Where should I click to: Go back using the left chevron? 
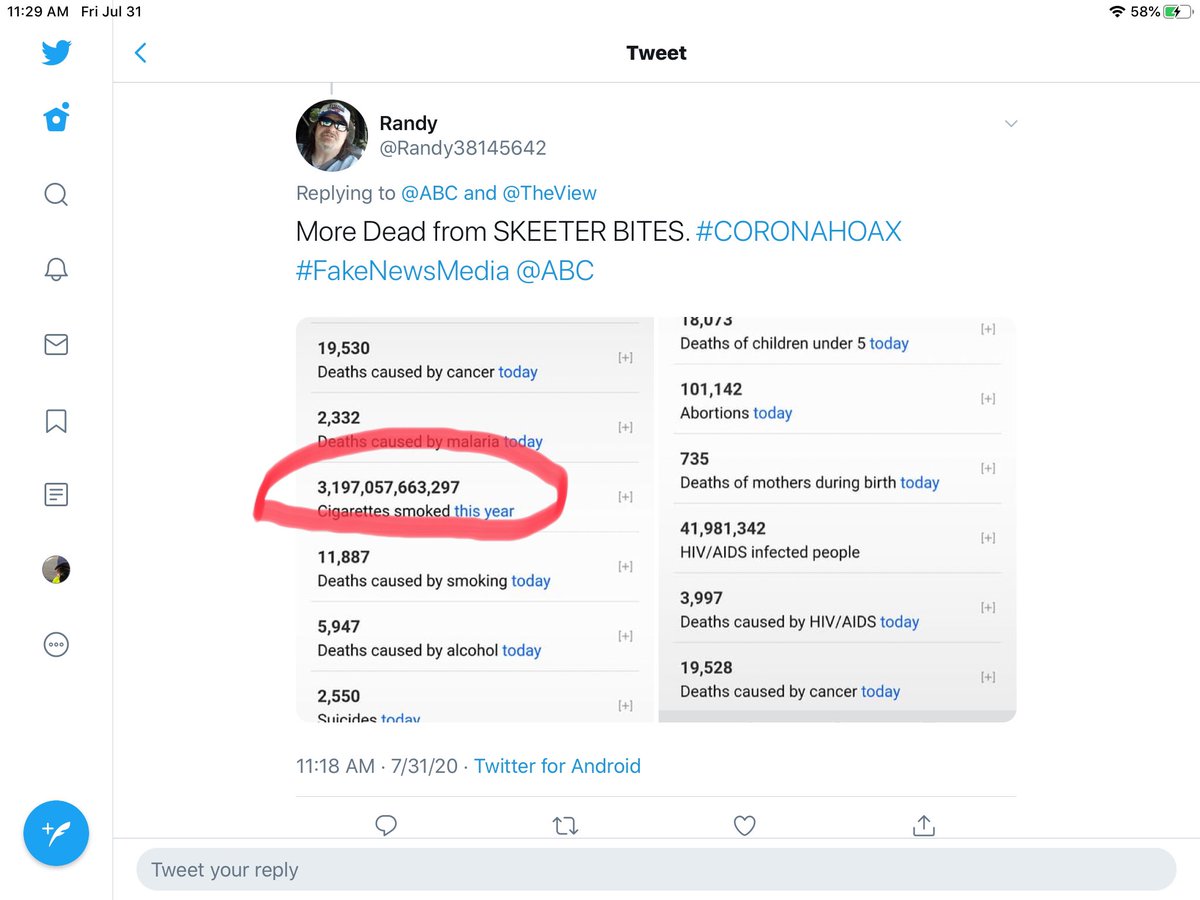pos(141,53)
